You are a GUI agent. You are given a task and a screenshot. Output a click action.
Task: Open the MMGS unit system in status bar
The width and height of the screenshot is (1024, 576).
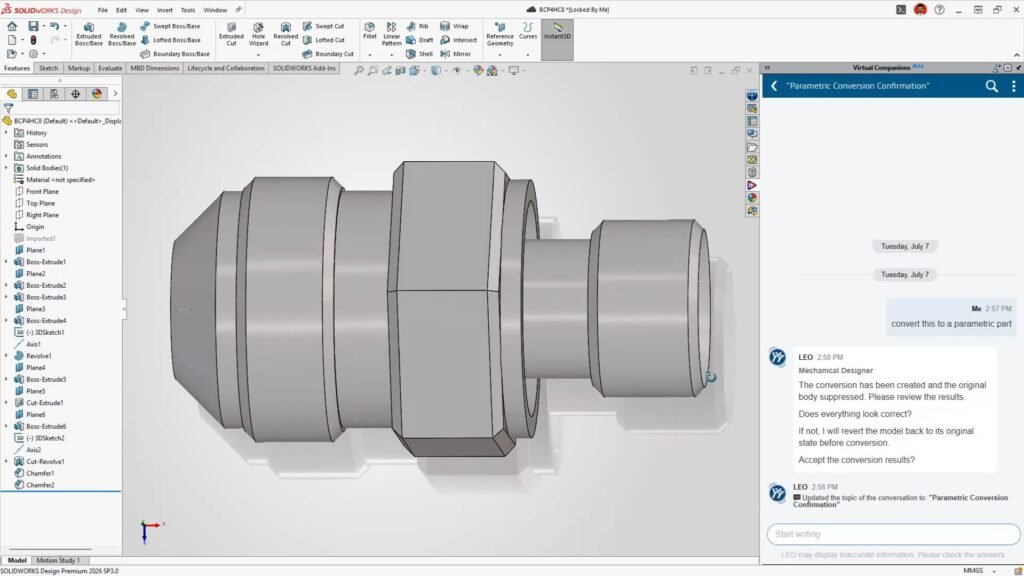pos(972,570)
